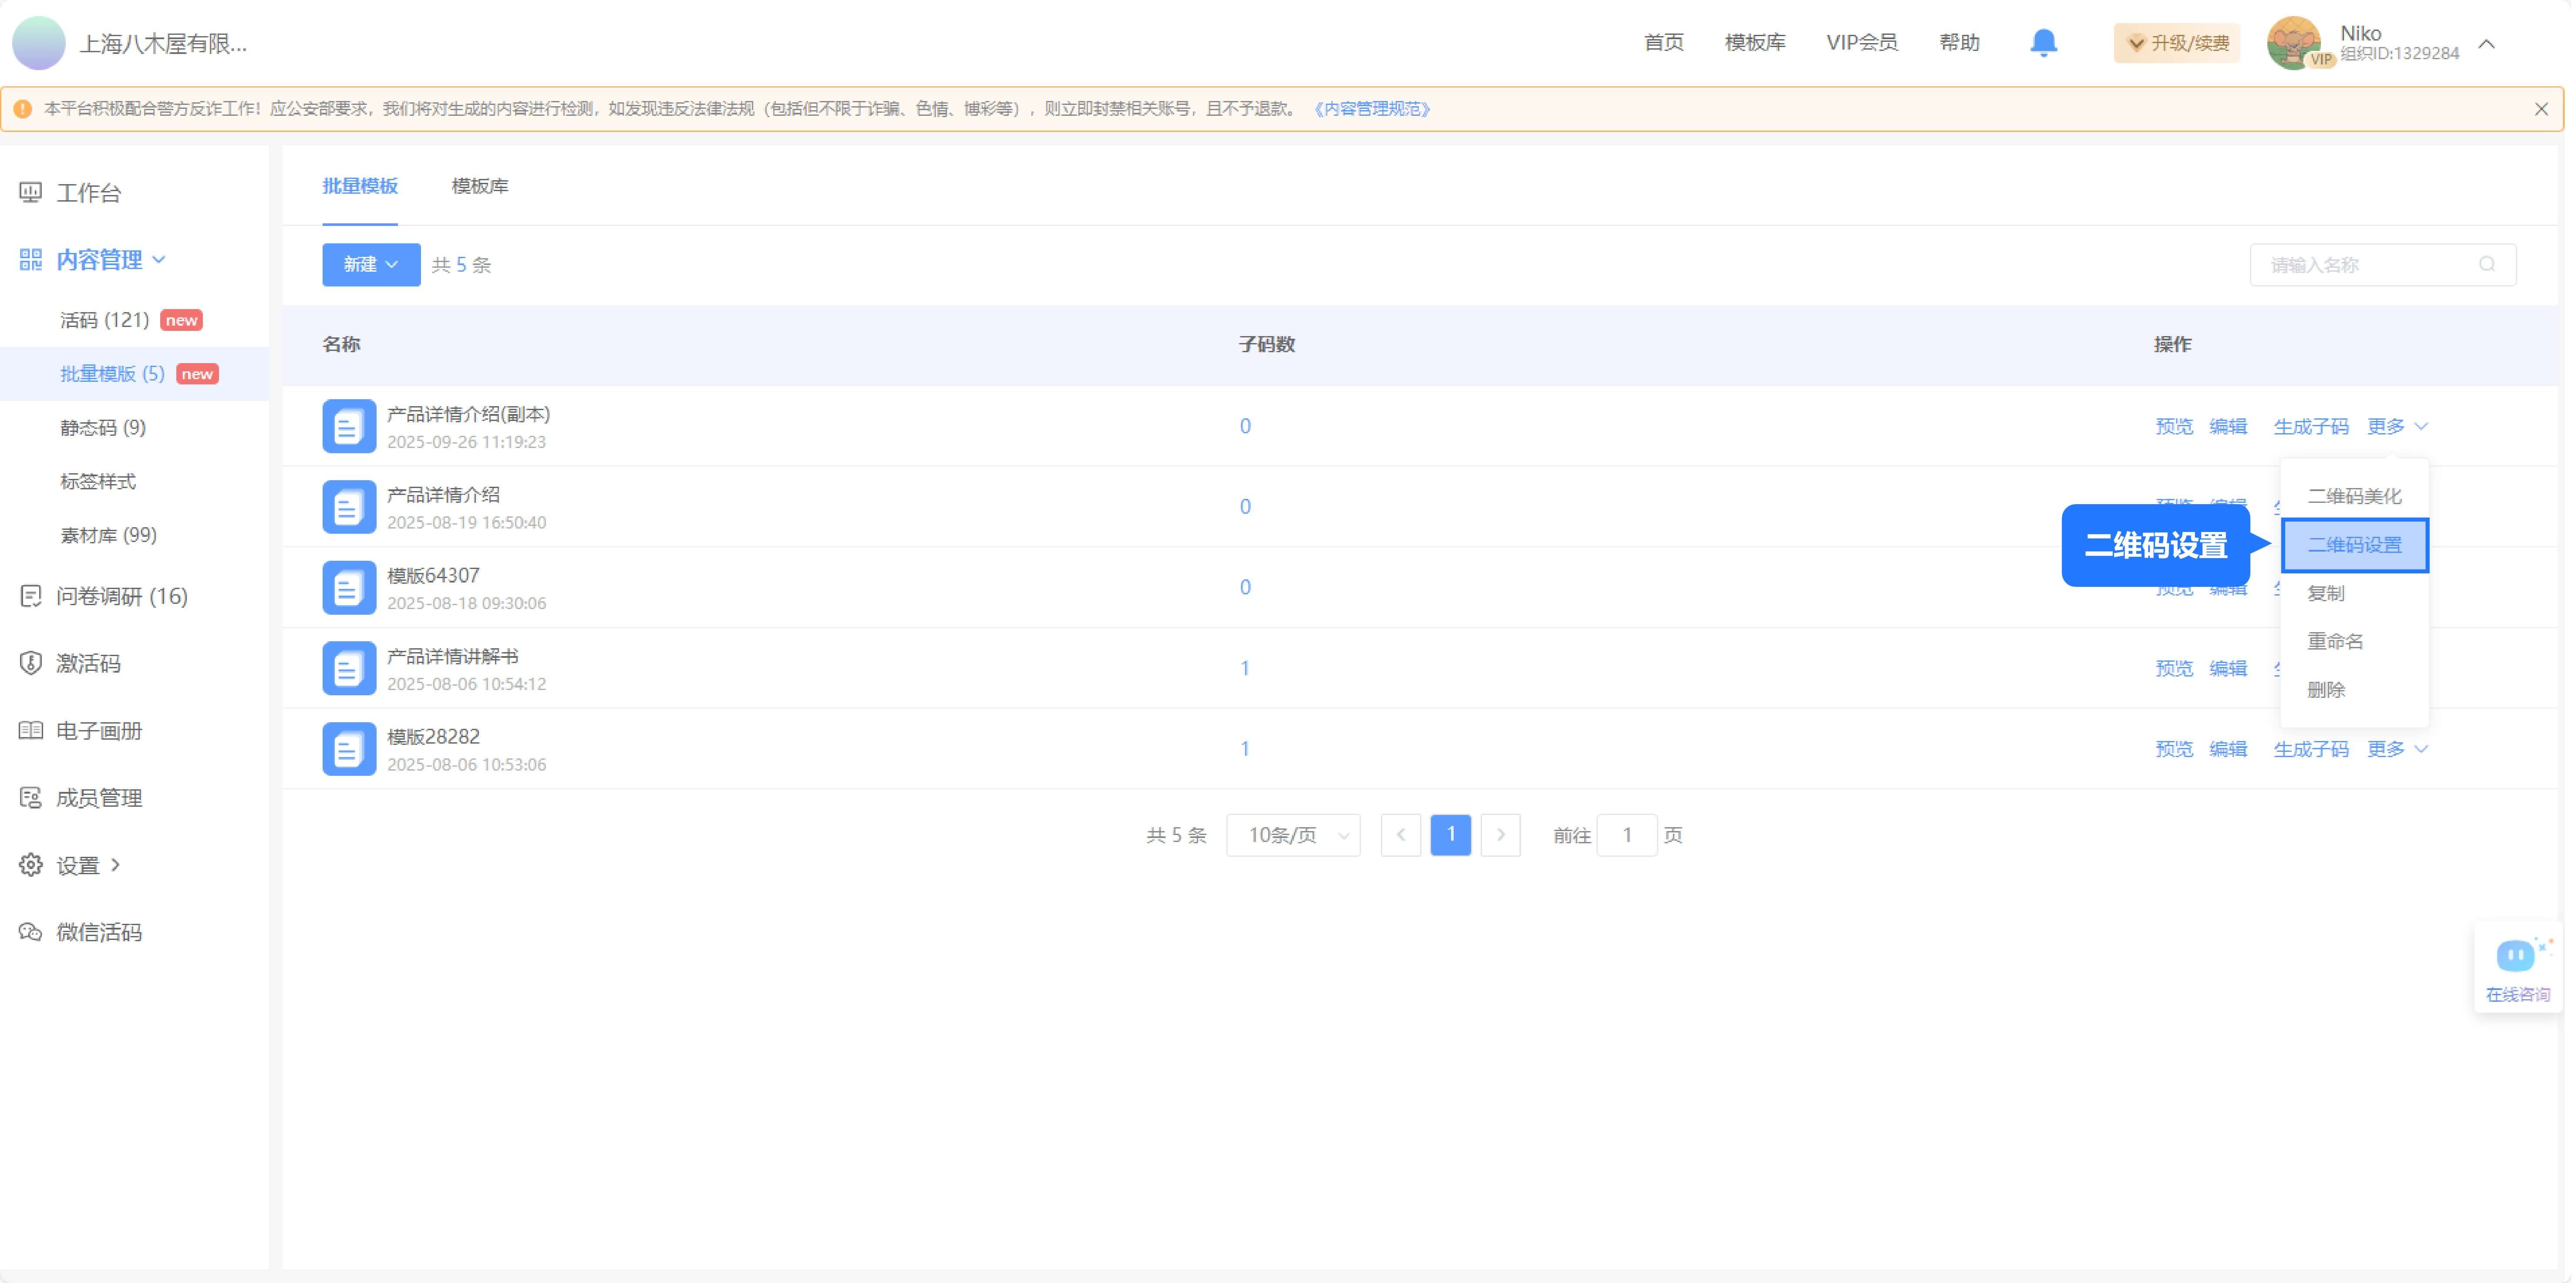Select 二维码设置 in the context menu
2576x1283 pixels.
click(x=2354, y=544)
